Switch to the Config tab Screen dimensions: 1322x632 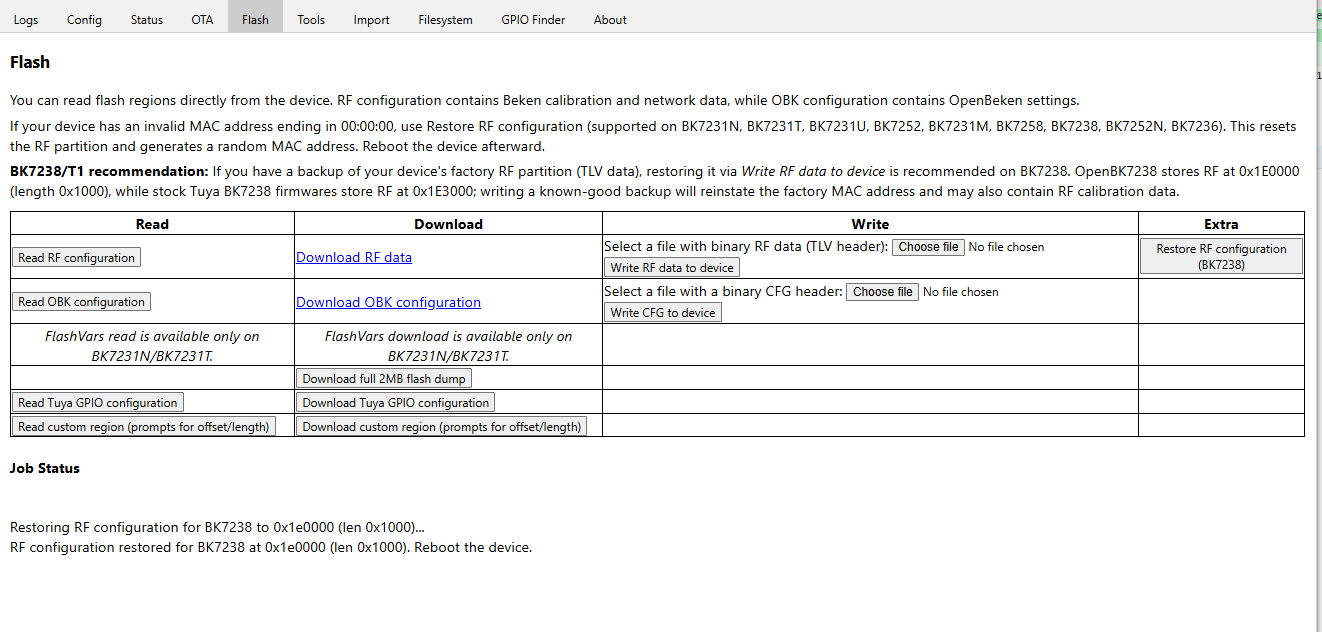click(84, 19)
